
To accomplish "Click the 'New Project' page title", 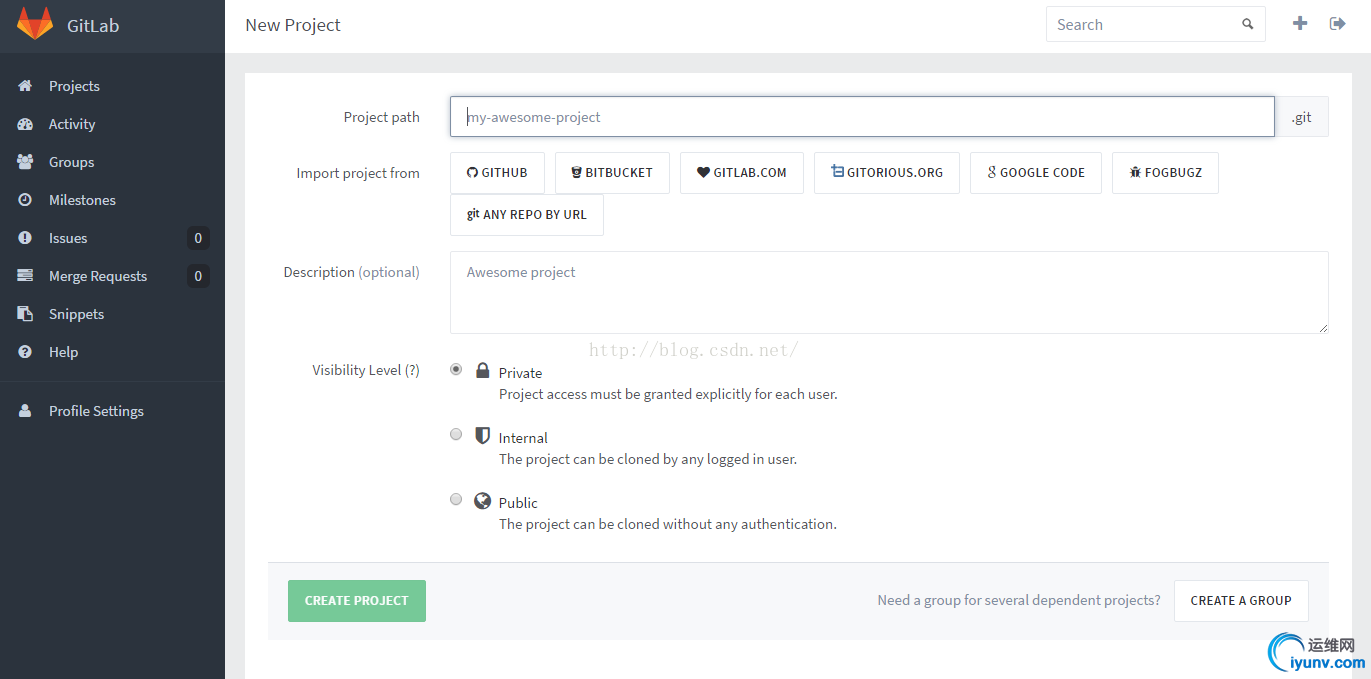I will [x=293, y=25].
